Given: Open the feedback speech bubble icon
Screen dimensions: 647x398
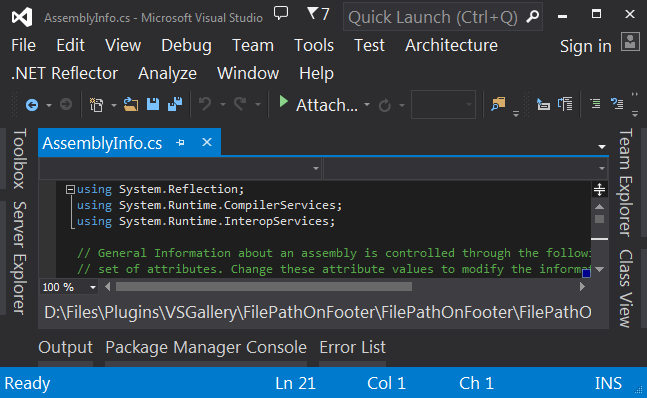Looking at the screenshot, I should [281, 13].
